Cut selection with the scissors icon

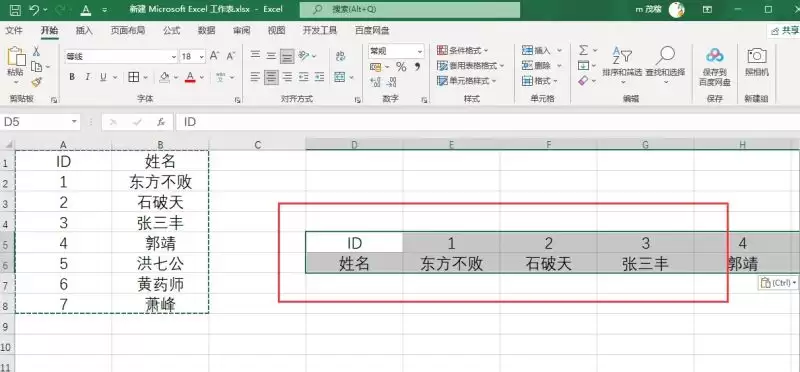(x=37, y=51)
